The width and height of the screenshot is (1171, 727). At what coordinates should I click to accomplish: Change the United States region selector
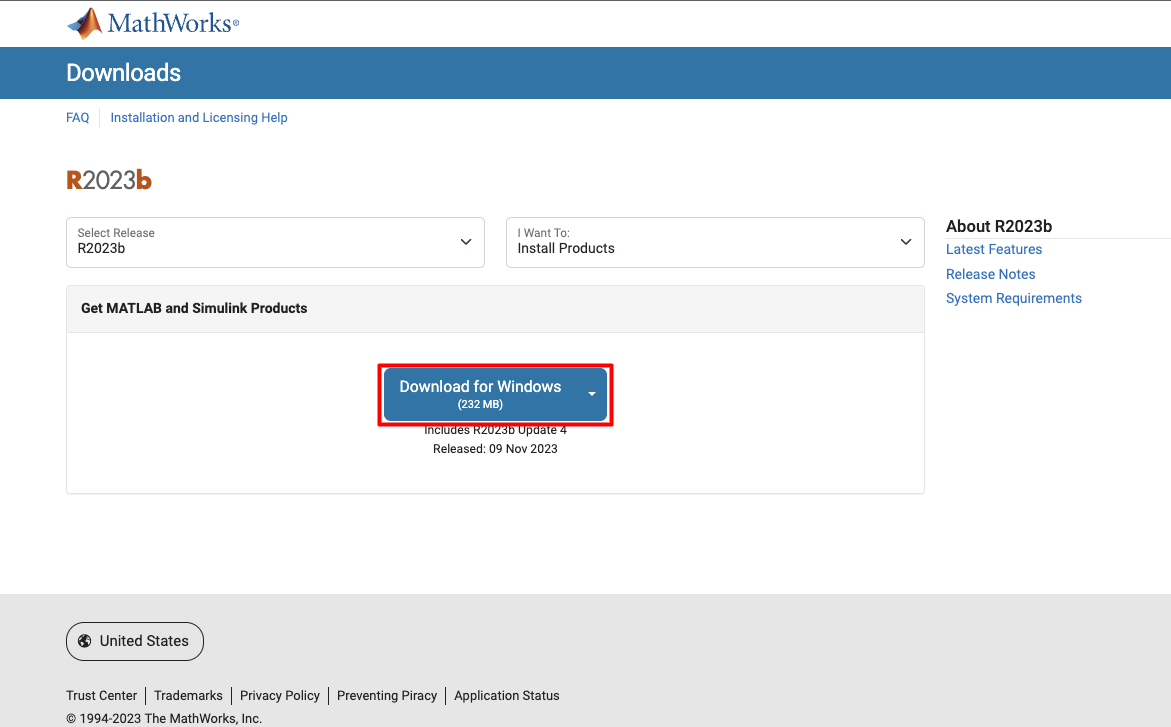tap(134, 641)
